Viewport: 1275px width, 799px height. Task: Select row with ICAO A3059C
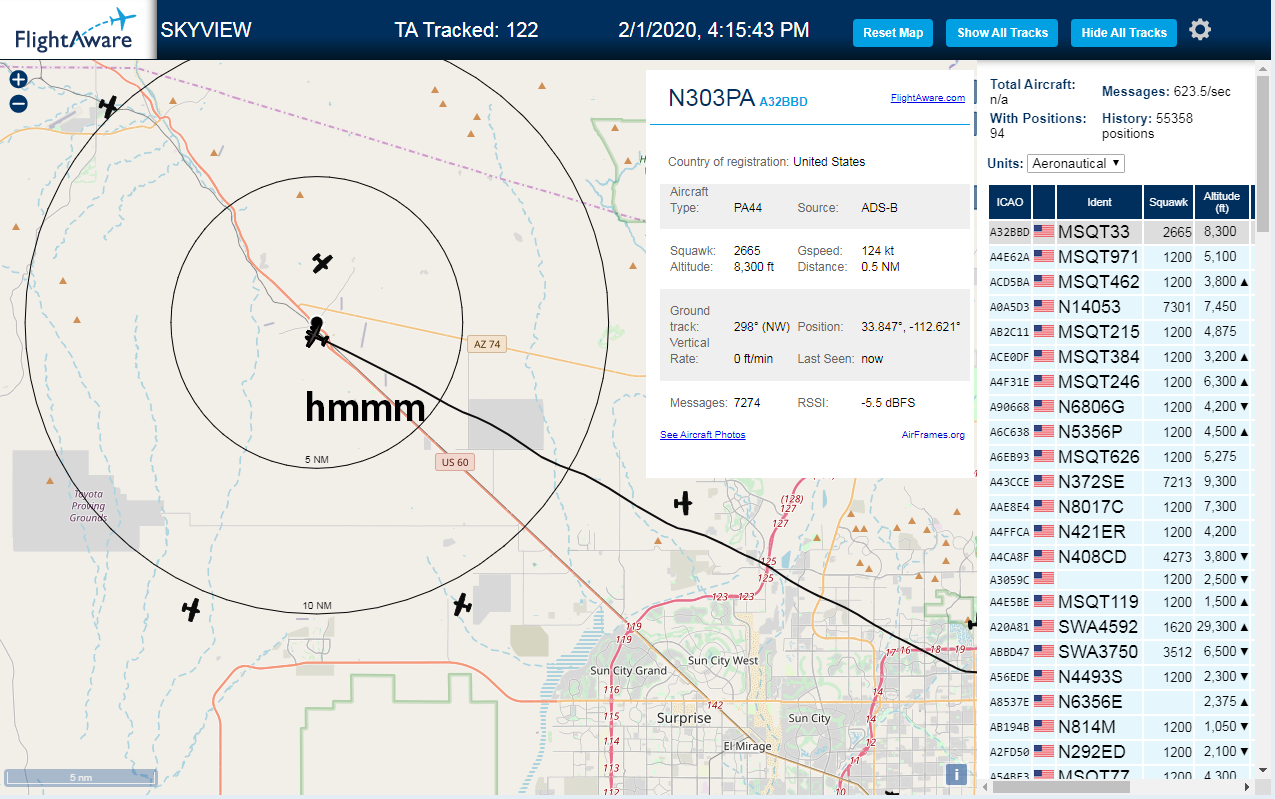tap(1120, 579)
